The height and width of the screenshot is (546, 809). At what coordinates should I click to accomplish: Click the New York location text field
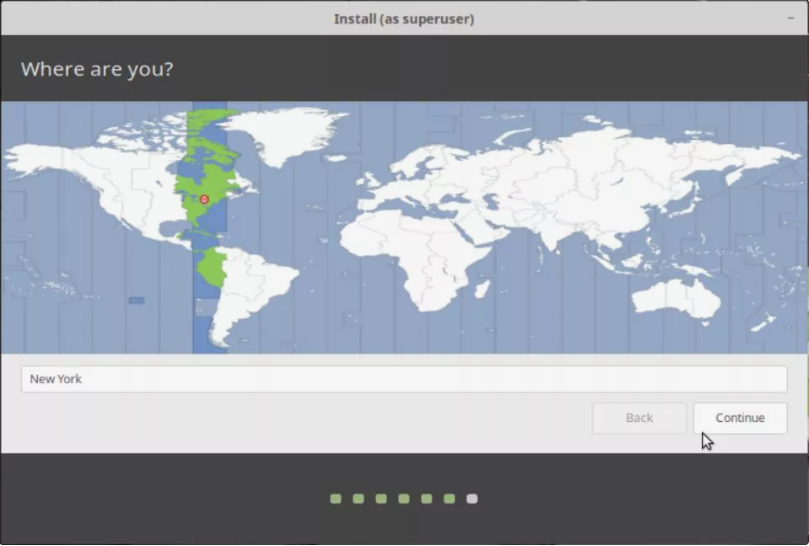[404, 379]
